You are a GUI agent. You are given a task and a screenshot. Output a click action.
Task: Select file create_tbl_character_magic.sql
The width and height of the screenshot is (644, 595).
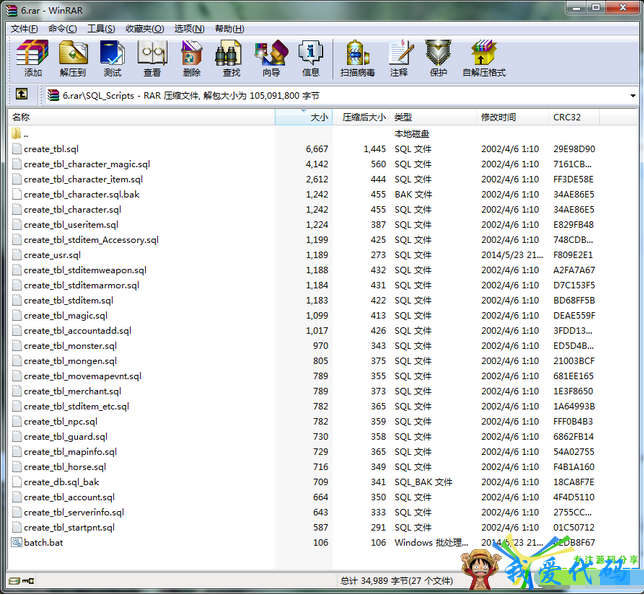(87, 164)
